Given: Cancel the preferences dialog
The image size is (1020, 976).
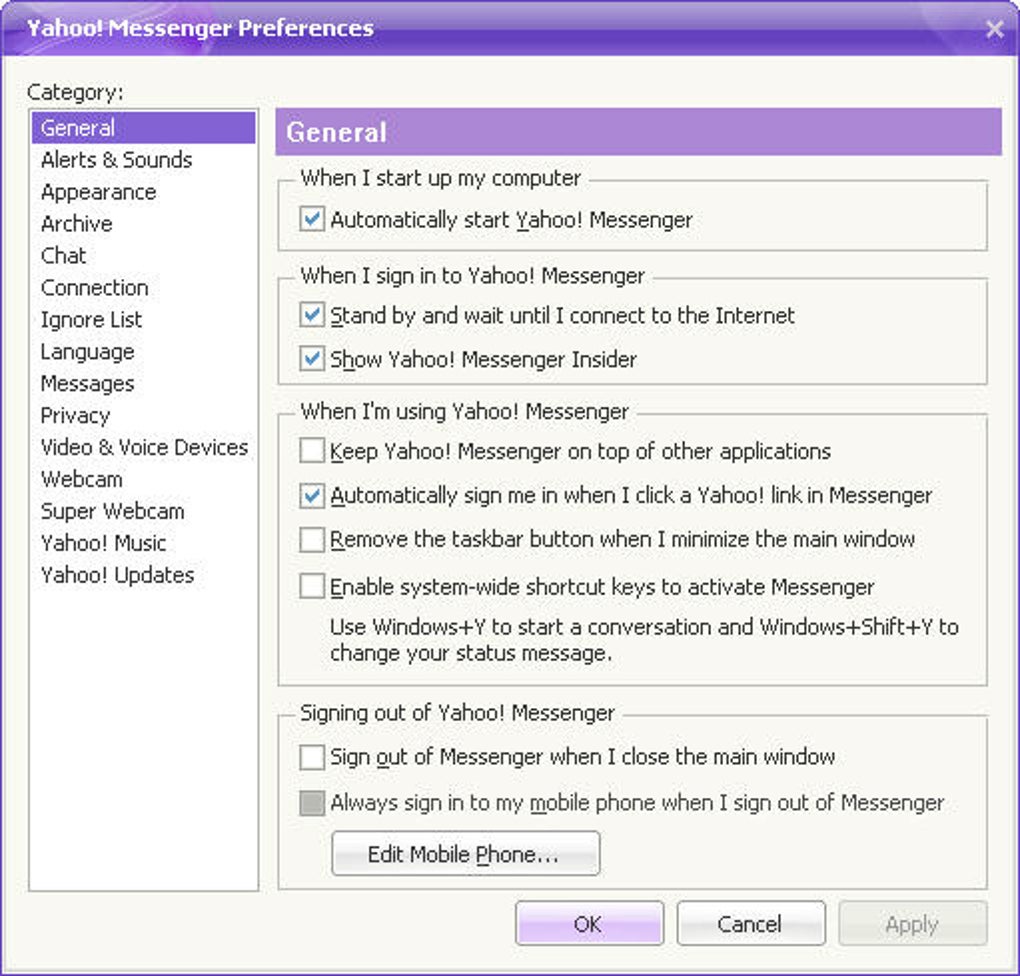Looking at the screenshot, I should pyautogui.click(x=750, y=924).
